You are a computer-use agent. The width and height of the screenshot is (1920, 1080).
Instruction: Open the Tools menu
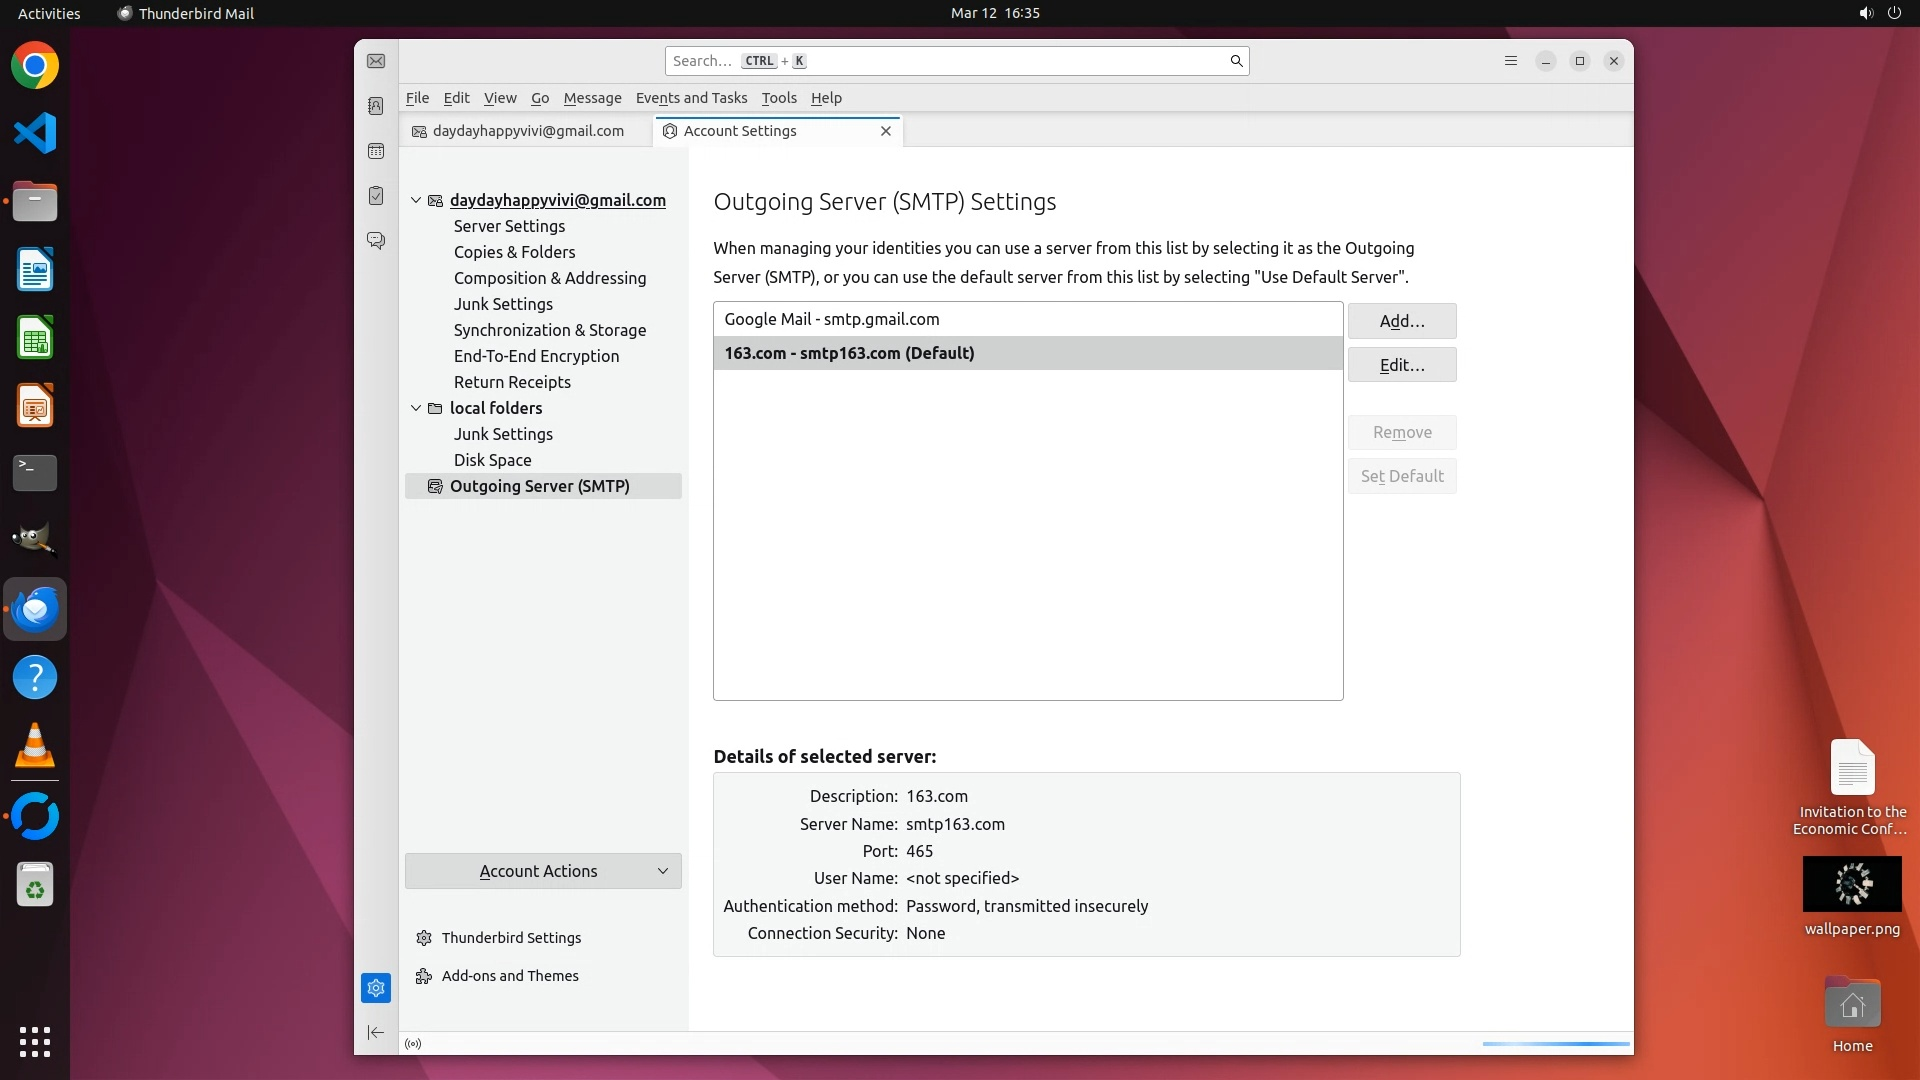tap(778, 98)
